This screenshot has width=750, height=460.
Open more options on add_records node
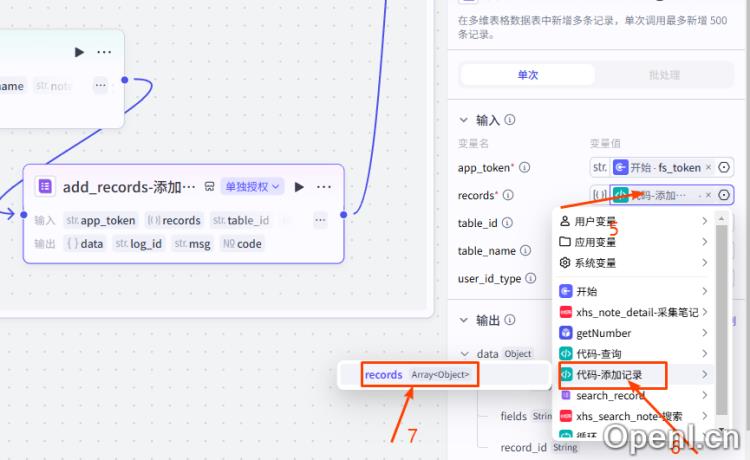tap(324, 187)
